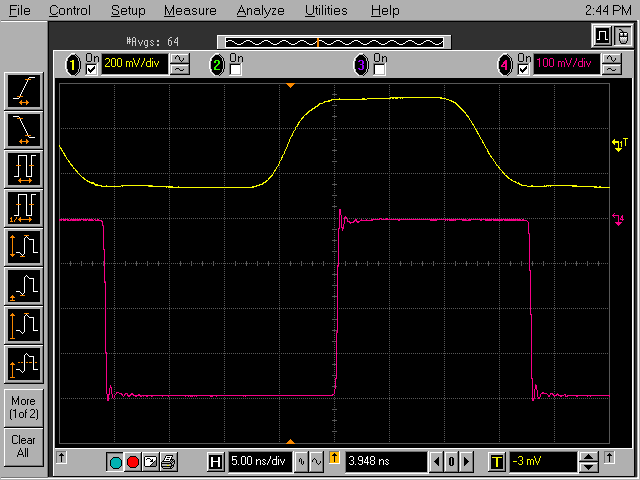Decrease channel 4 vertical scale fine step
The height and width of the screenshot is (480, 640).
tap(611, 70)
